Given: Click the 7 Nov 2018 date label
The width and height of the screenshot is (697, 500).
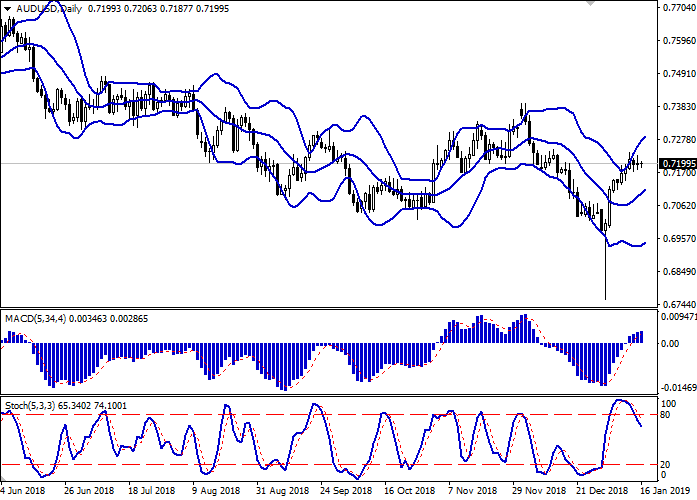Looking at the screenshot, I should click(x=473, y=491).
